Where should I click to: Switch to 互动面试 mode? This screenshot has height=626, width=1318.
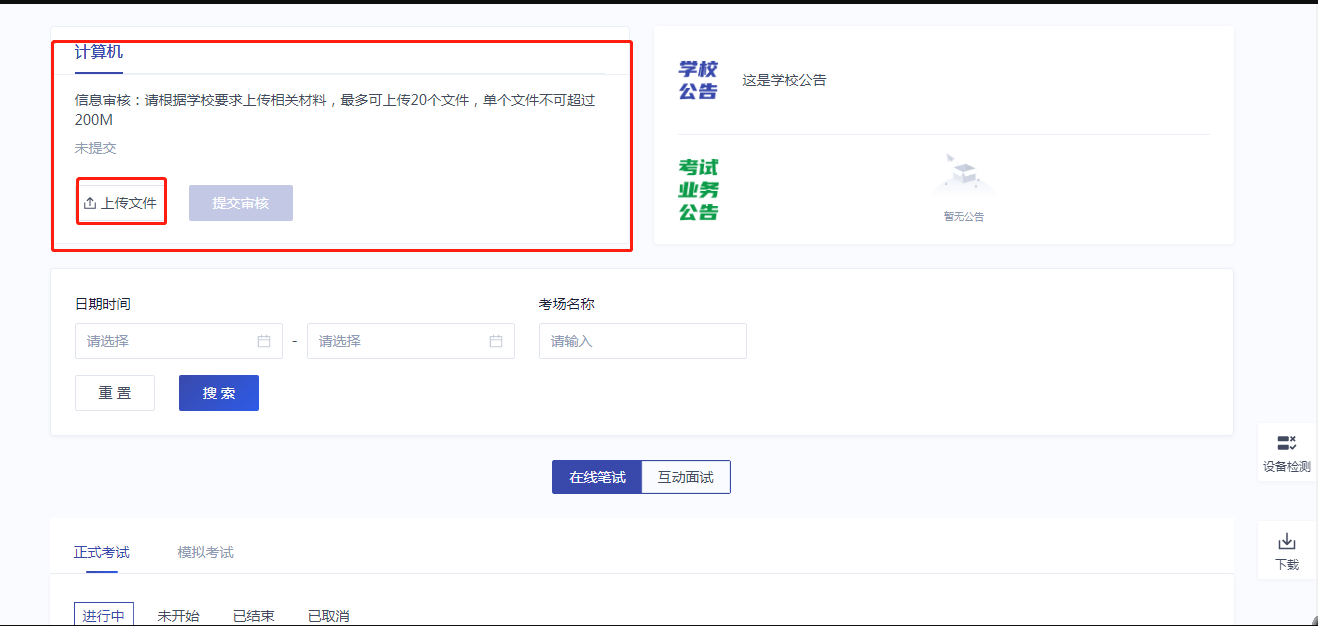click(x=685, y=477)
